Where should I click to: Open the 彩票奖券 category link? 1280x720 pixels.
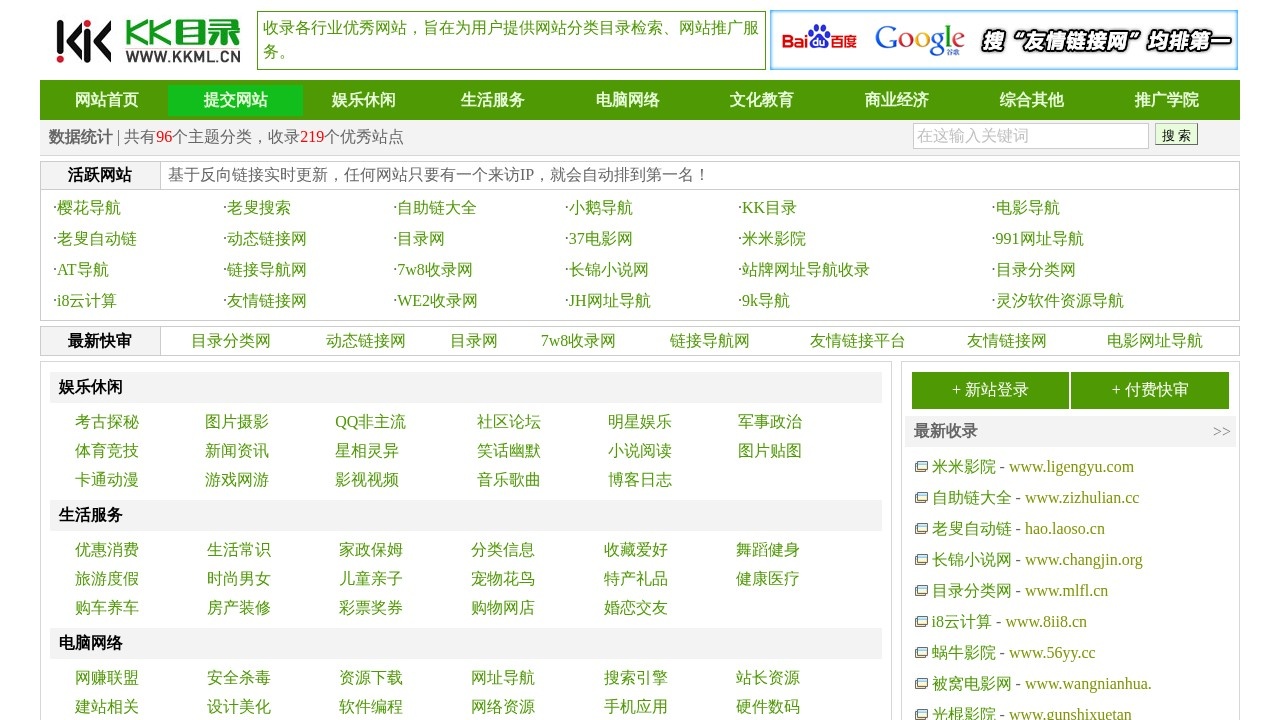point(371,608)
